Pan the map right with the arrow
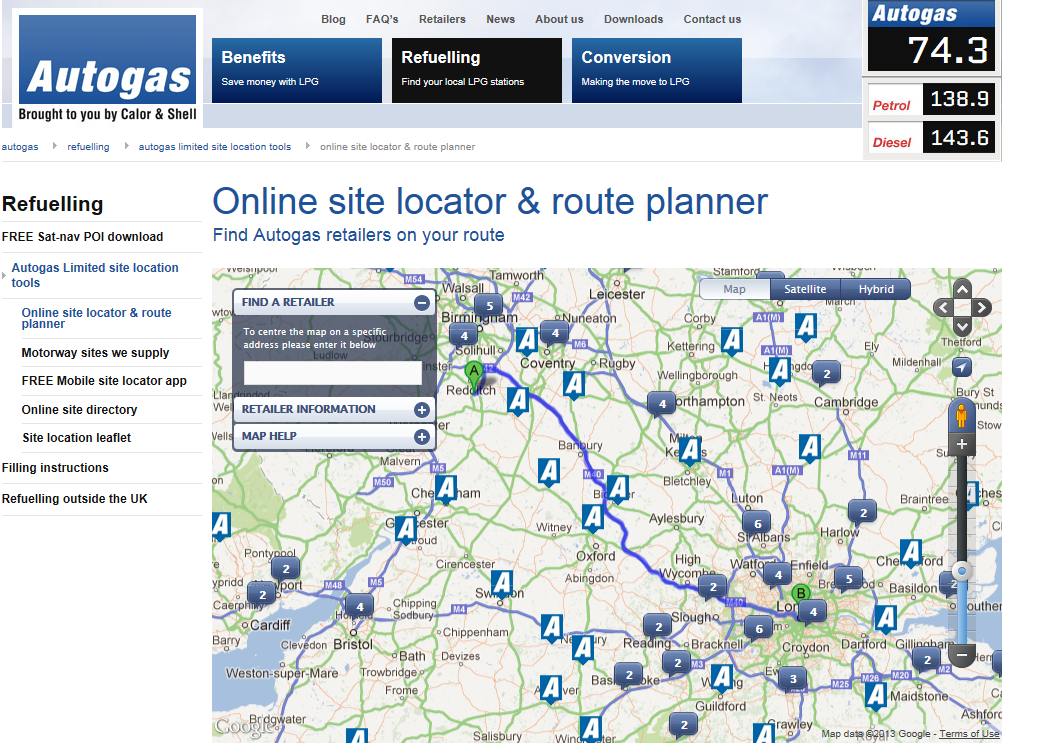 (981, 308)
